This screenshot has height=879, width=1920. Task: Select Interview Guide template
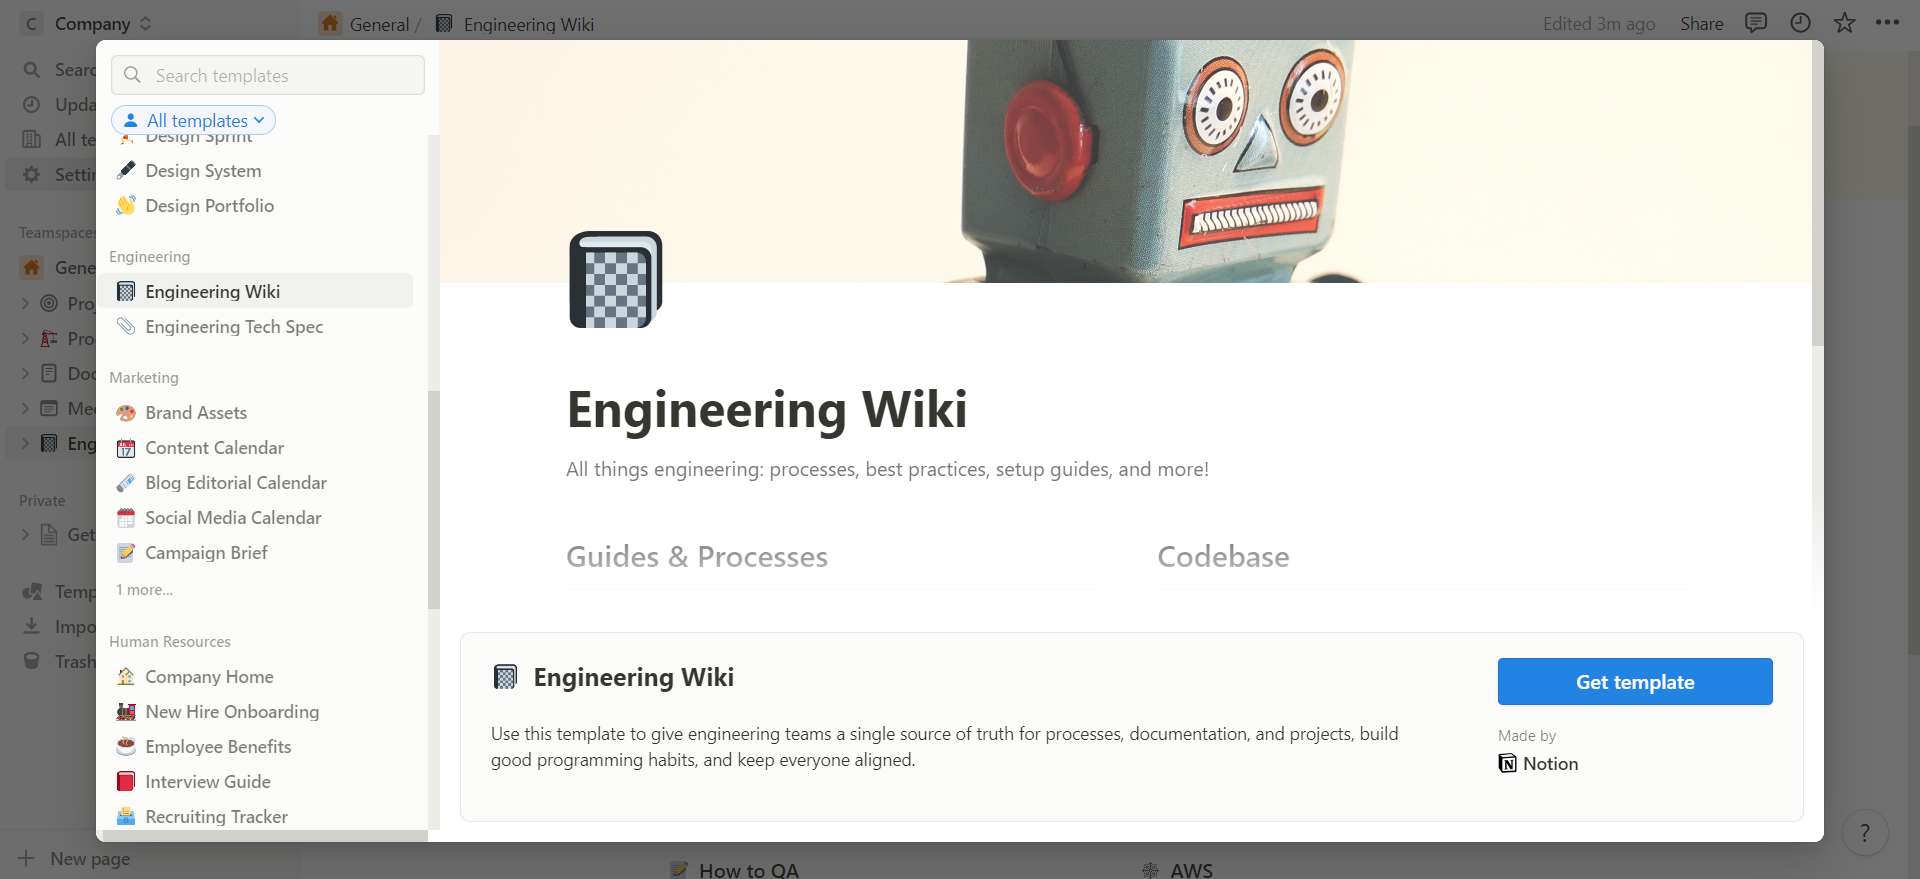[258, 781]
